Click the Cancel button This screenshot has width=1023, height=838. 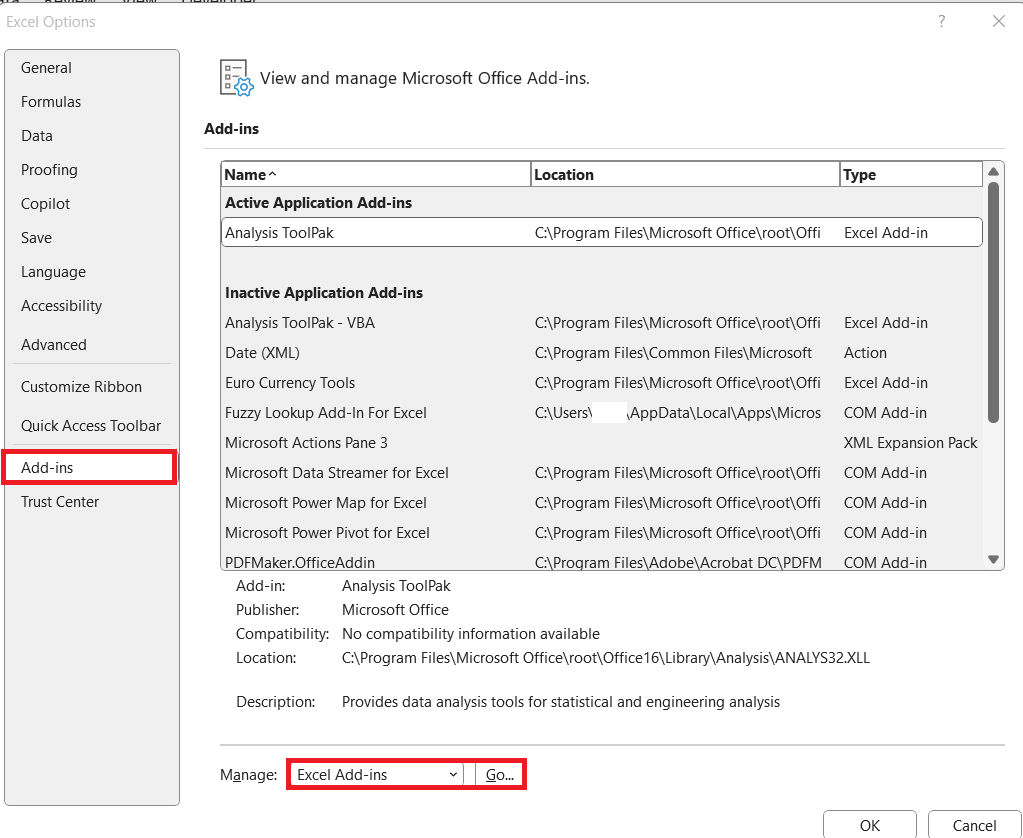974,825
